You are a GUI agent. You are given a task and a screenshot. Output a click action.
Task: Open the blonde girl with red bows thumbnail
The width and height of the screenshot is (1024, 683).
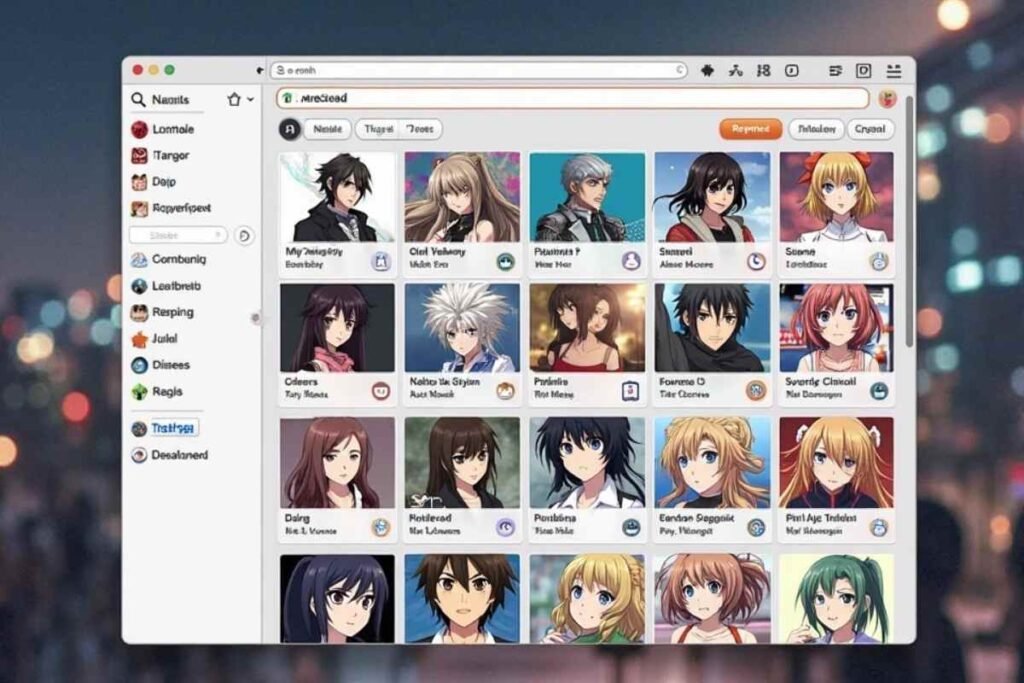tap(836, 197)
